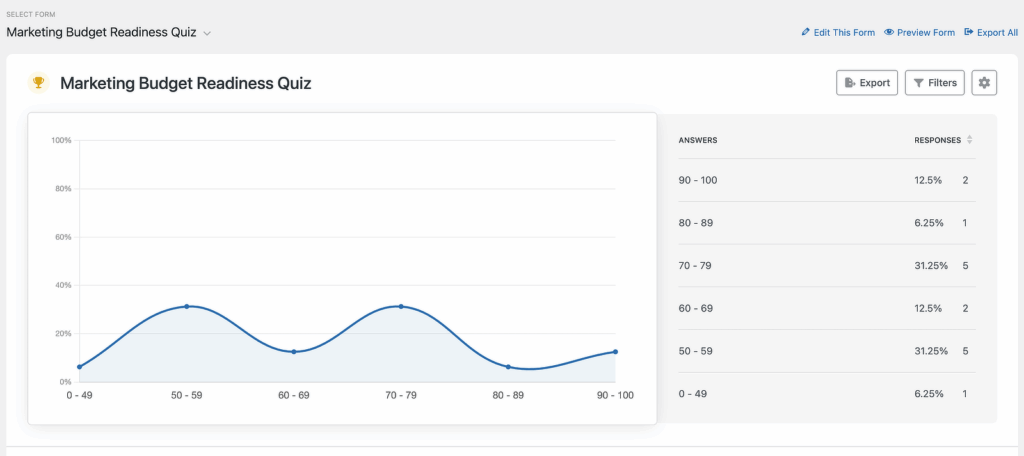Click the pencil icon beside Edit This Form
1024x456 pixels.
pos(806,33)
